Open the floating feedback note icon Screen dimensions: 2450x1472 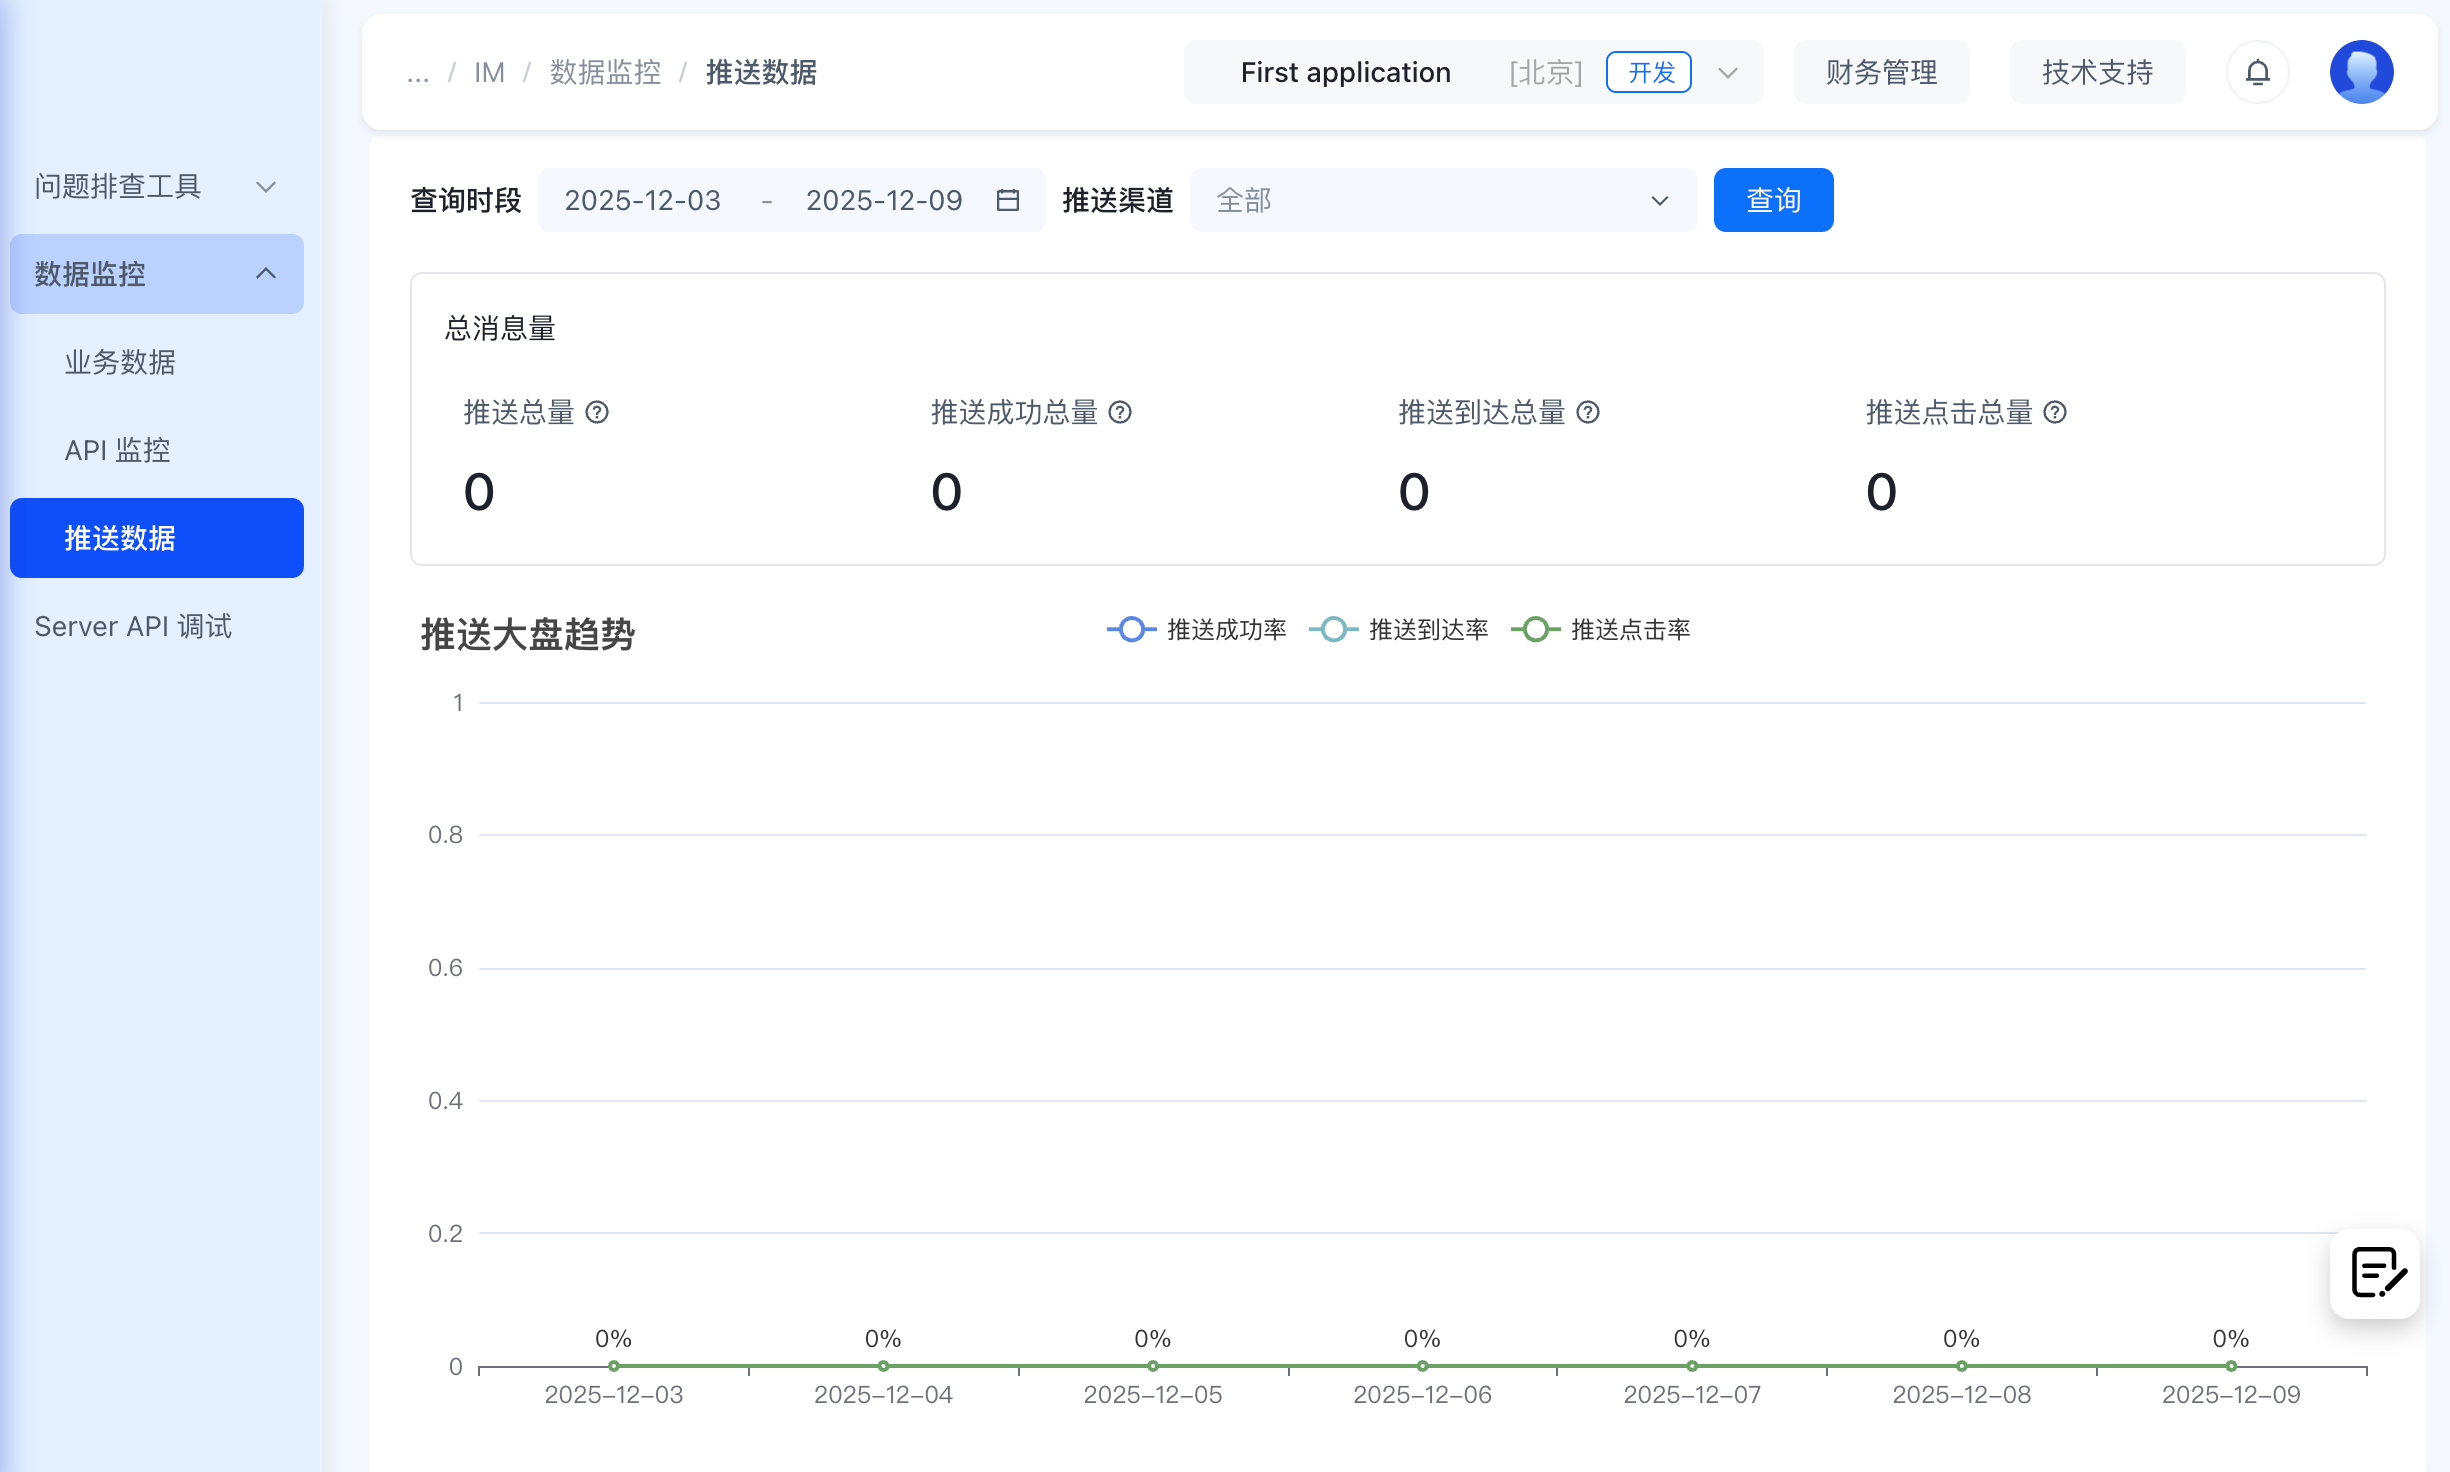tap(2376, 1273)
